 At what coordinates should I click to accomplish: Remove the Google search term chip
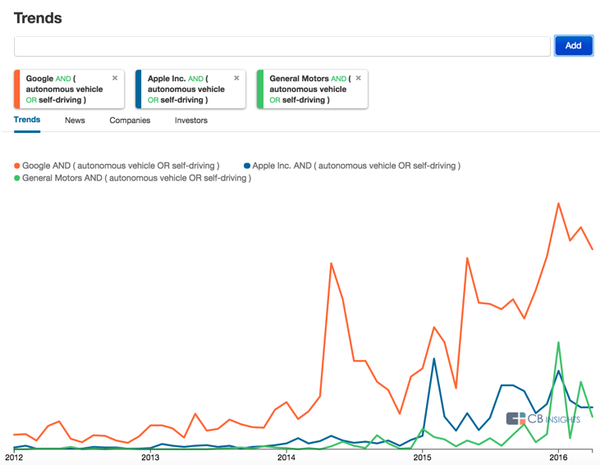pos(114,78)
